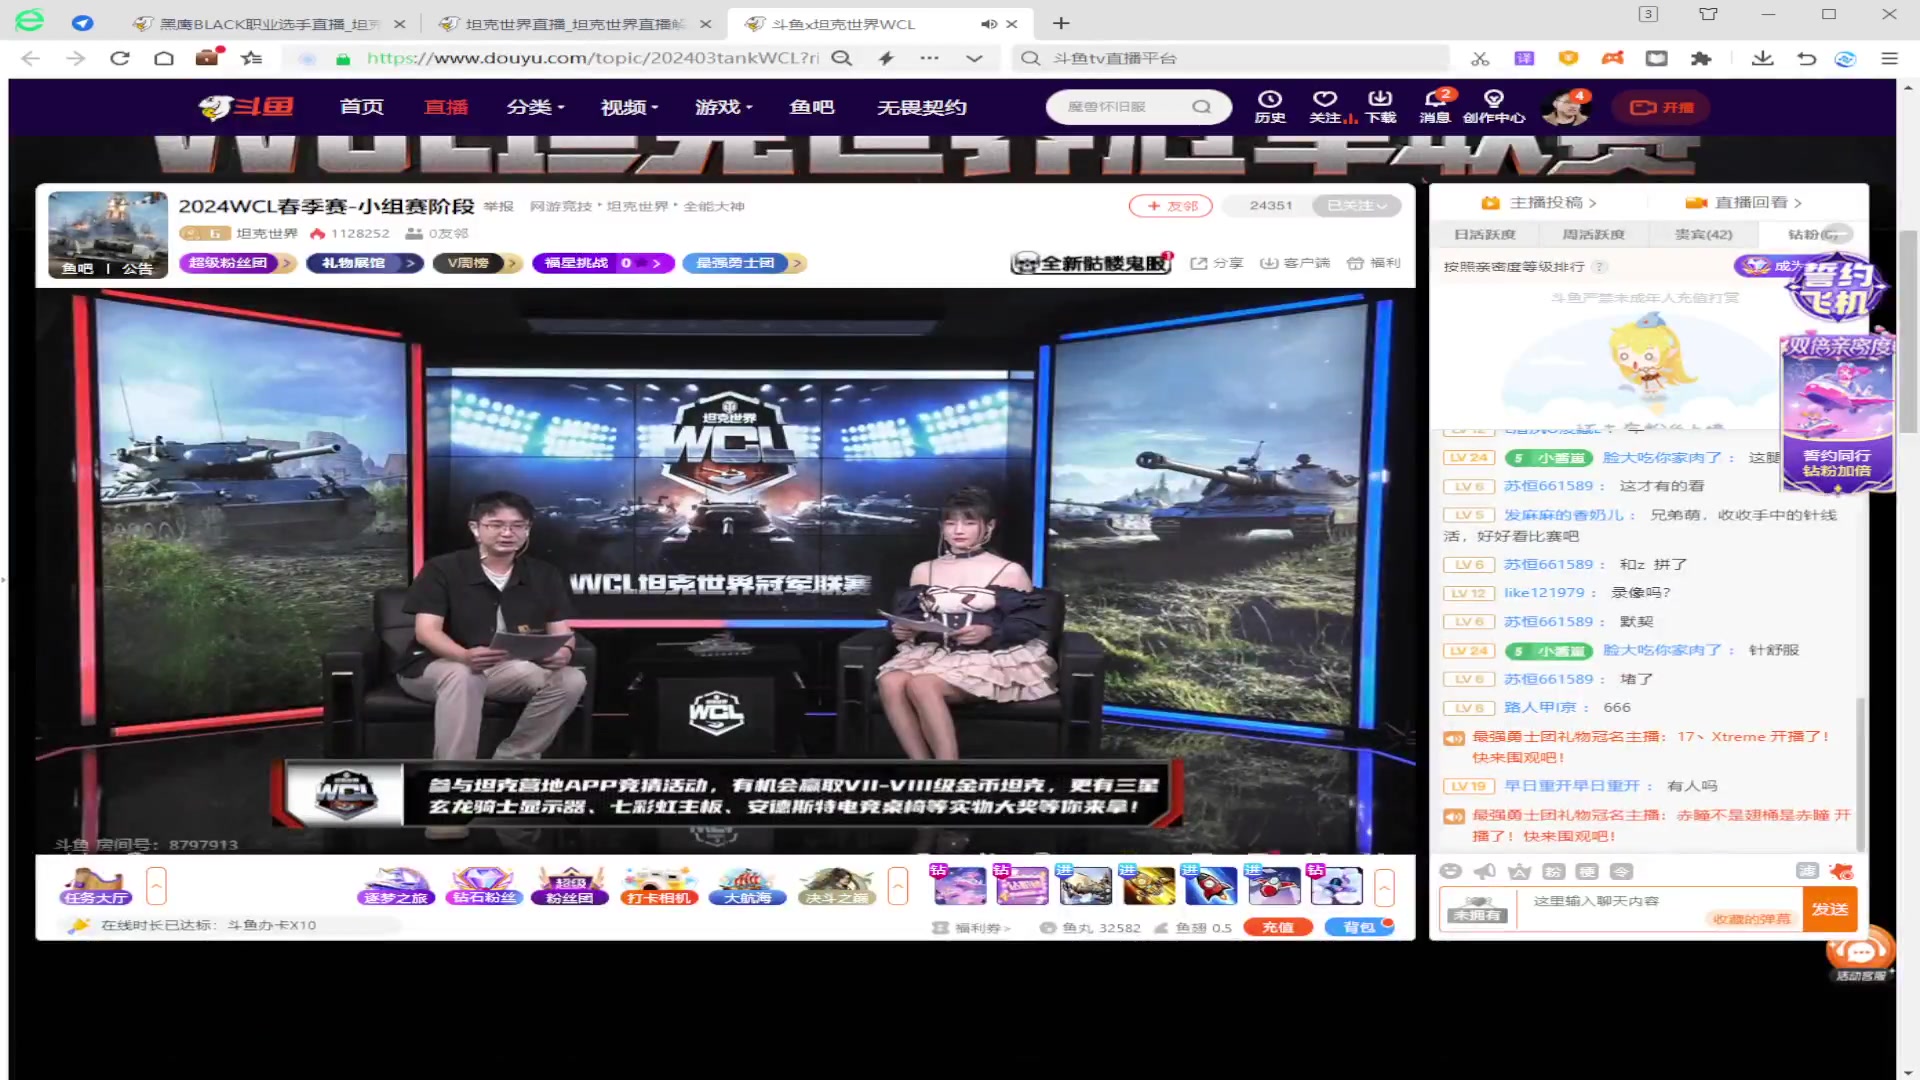Click the Douyu logo

click(246, 107)
